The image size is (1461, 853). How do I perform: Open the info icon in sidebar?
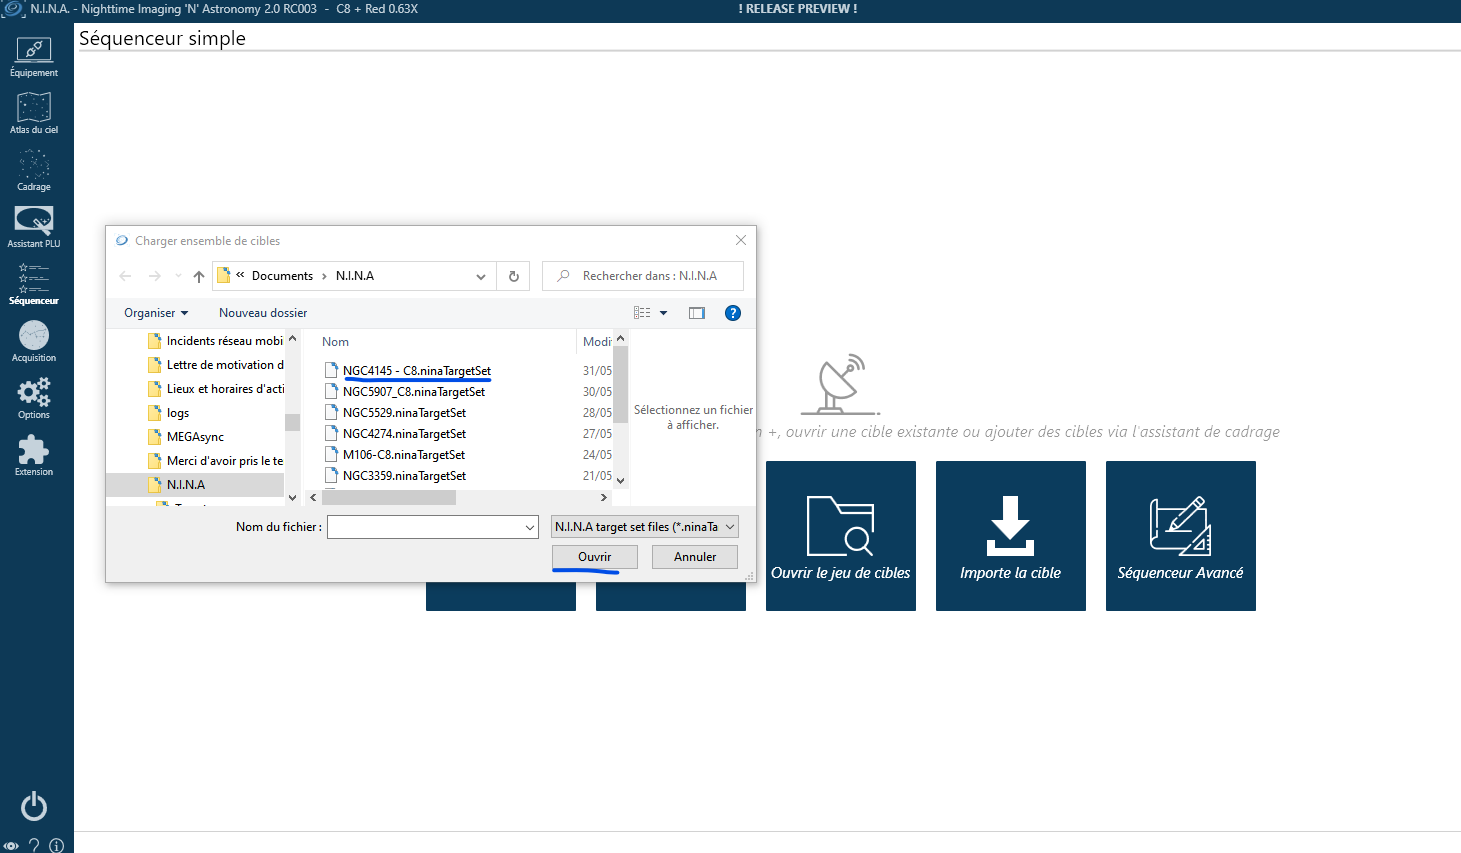click(56, 845)
